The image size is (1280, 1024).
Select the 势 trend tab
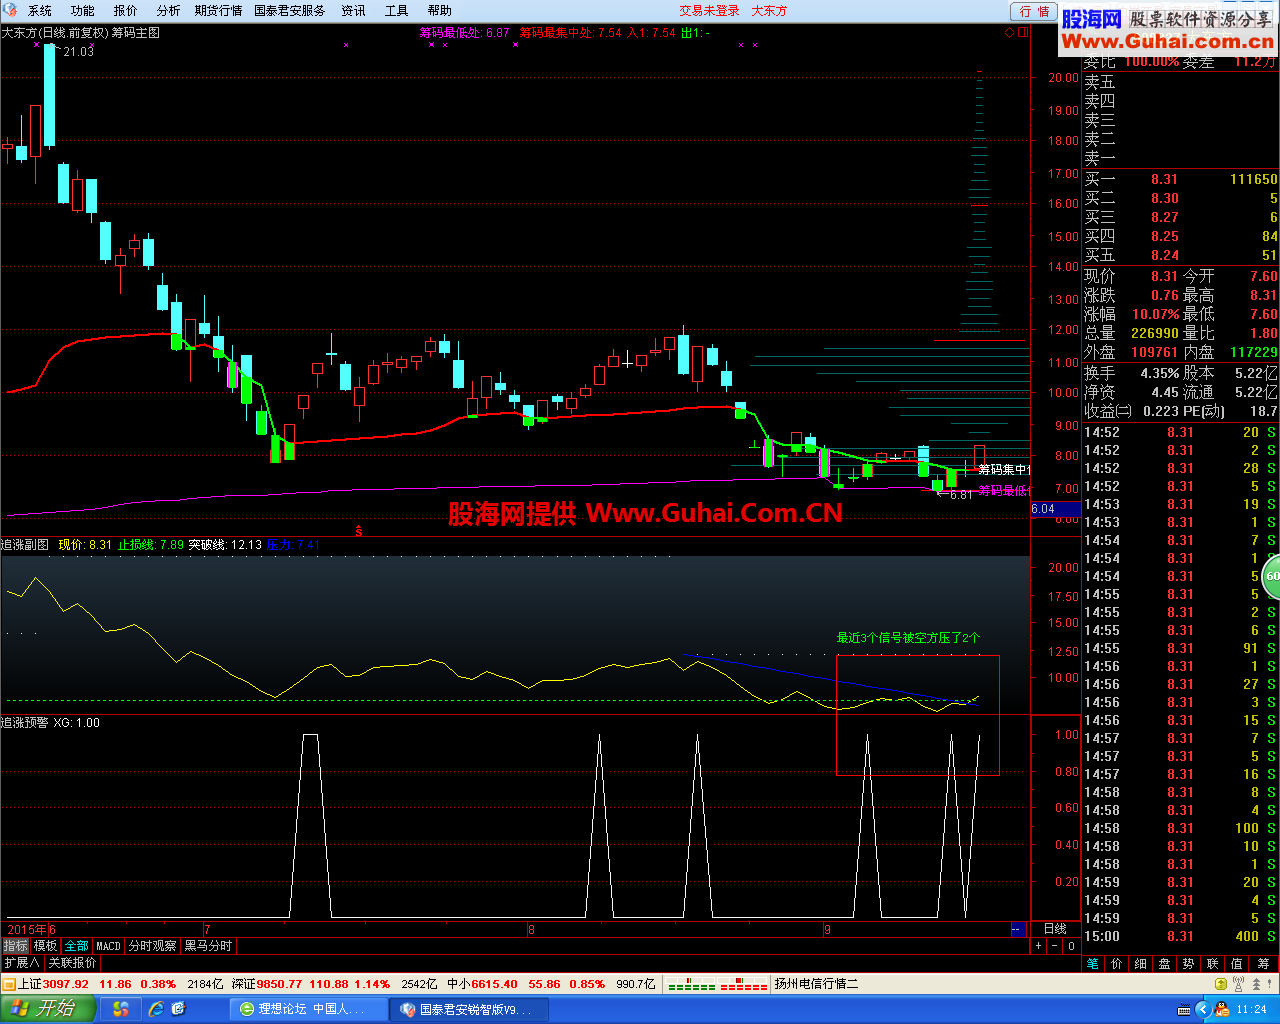click(x=1188, y=964)
